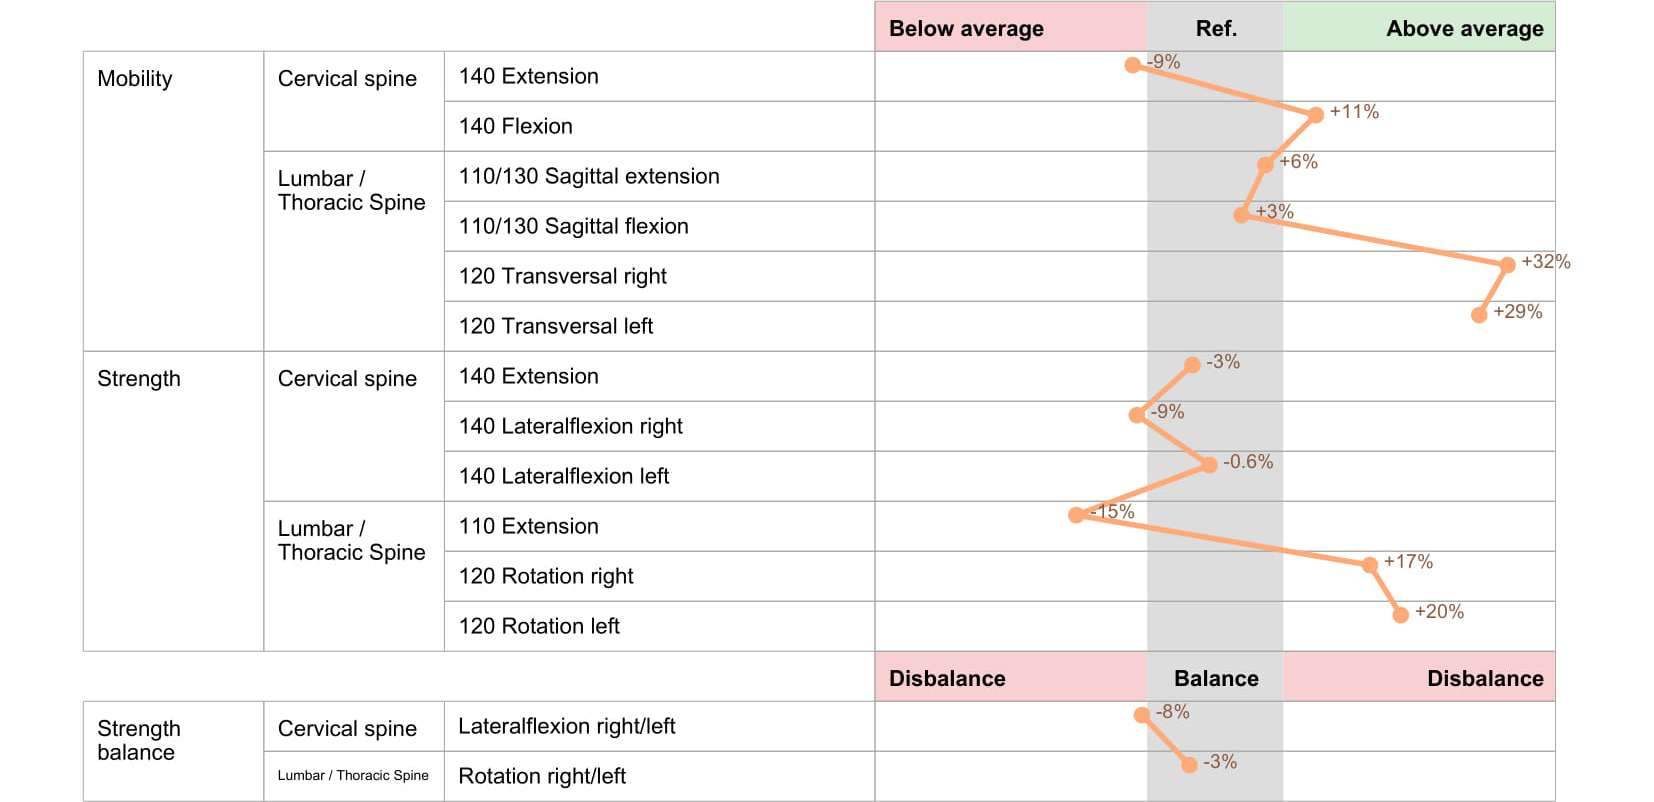Click the 140 Lateralflexion right row label
The width and height of the screenshot is (1654, 802).
(x=570, y=426)
